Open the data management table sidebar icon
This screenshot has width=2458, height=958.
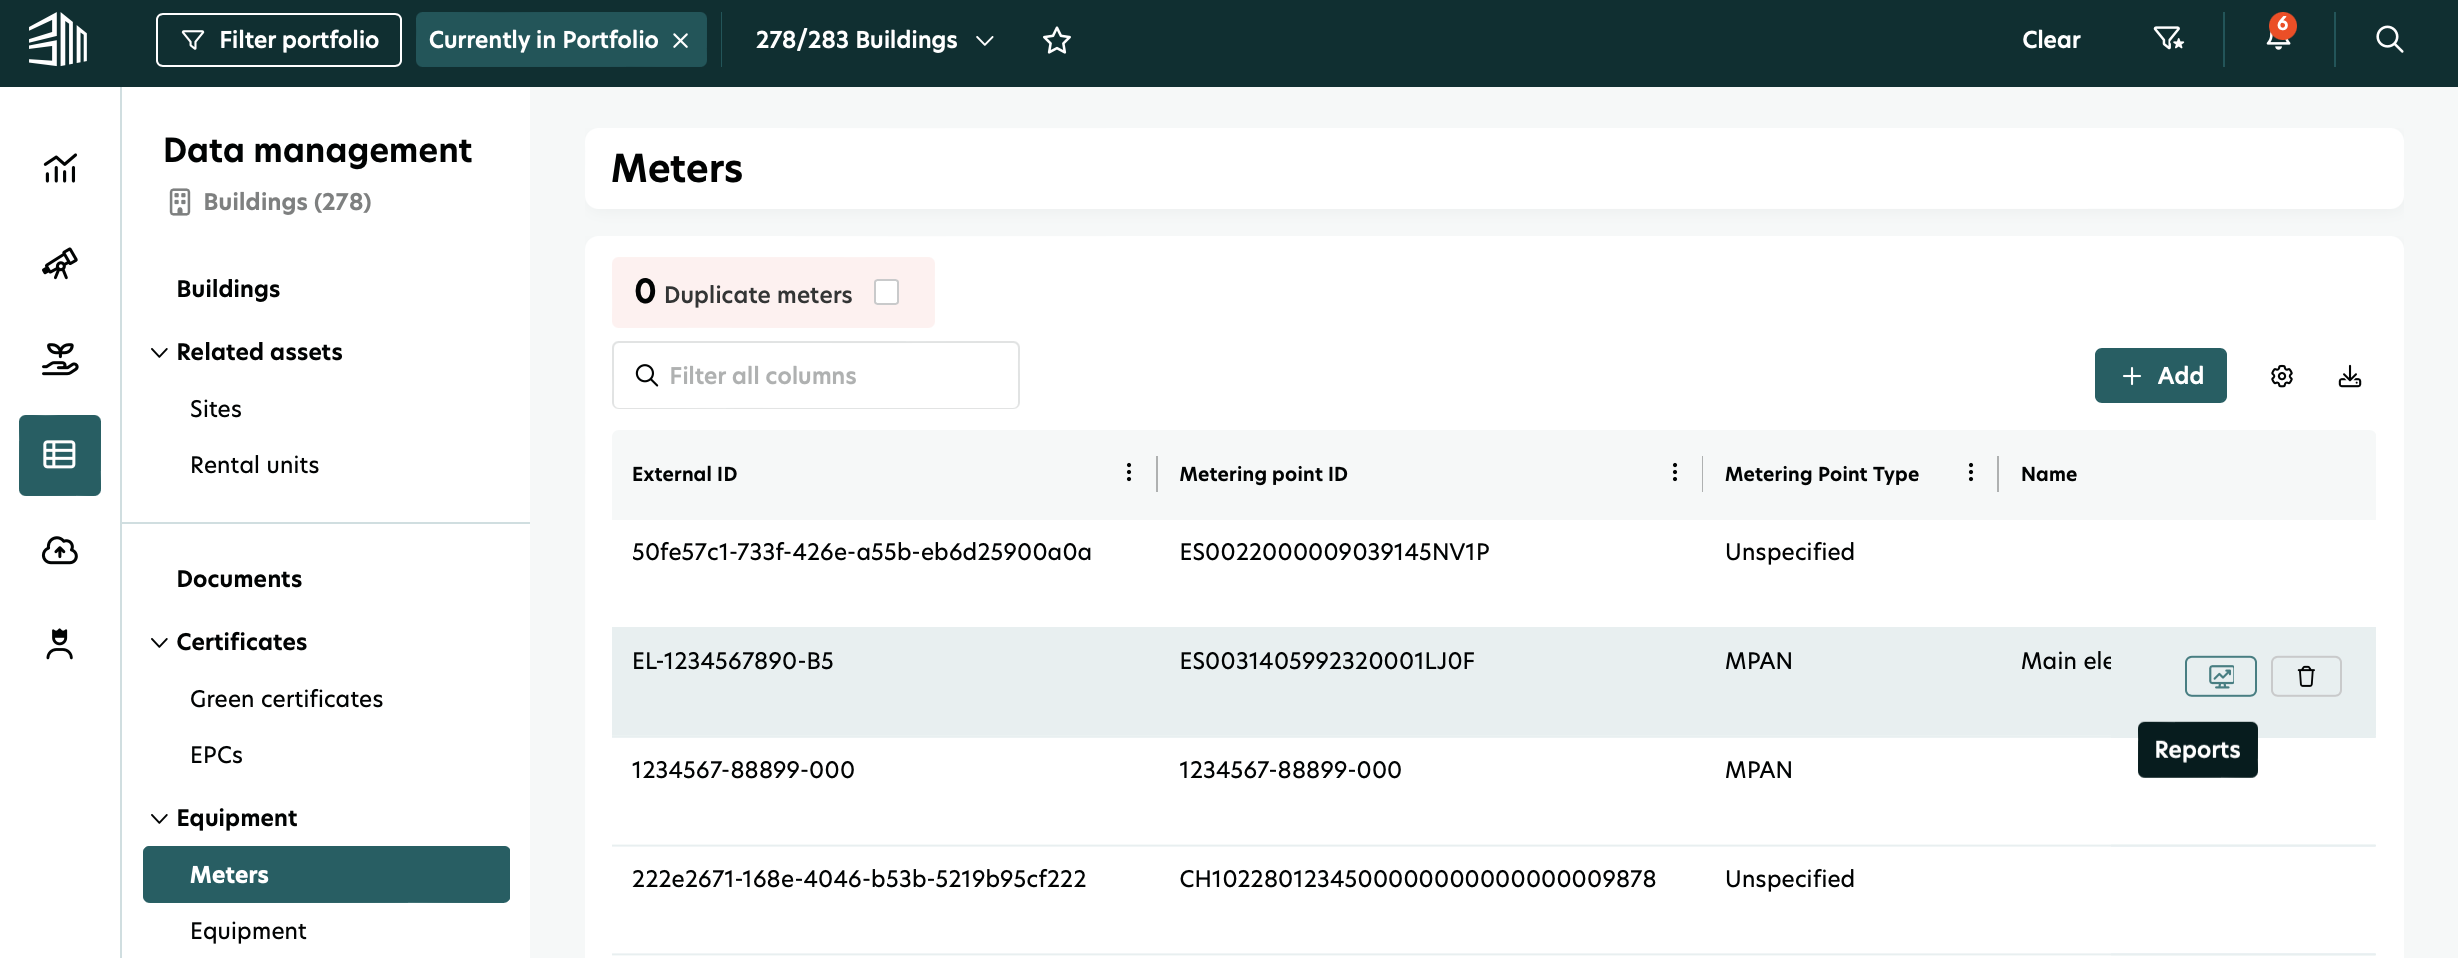click(x=60, y=455)
